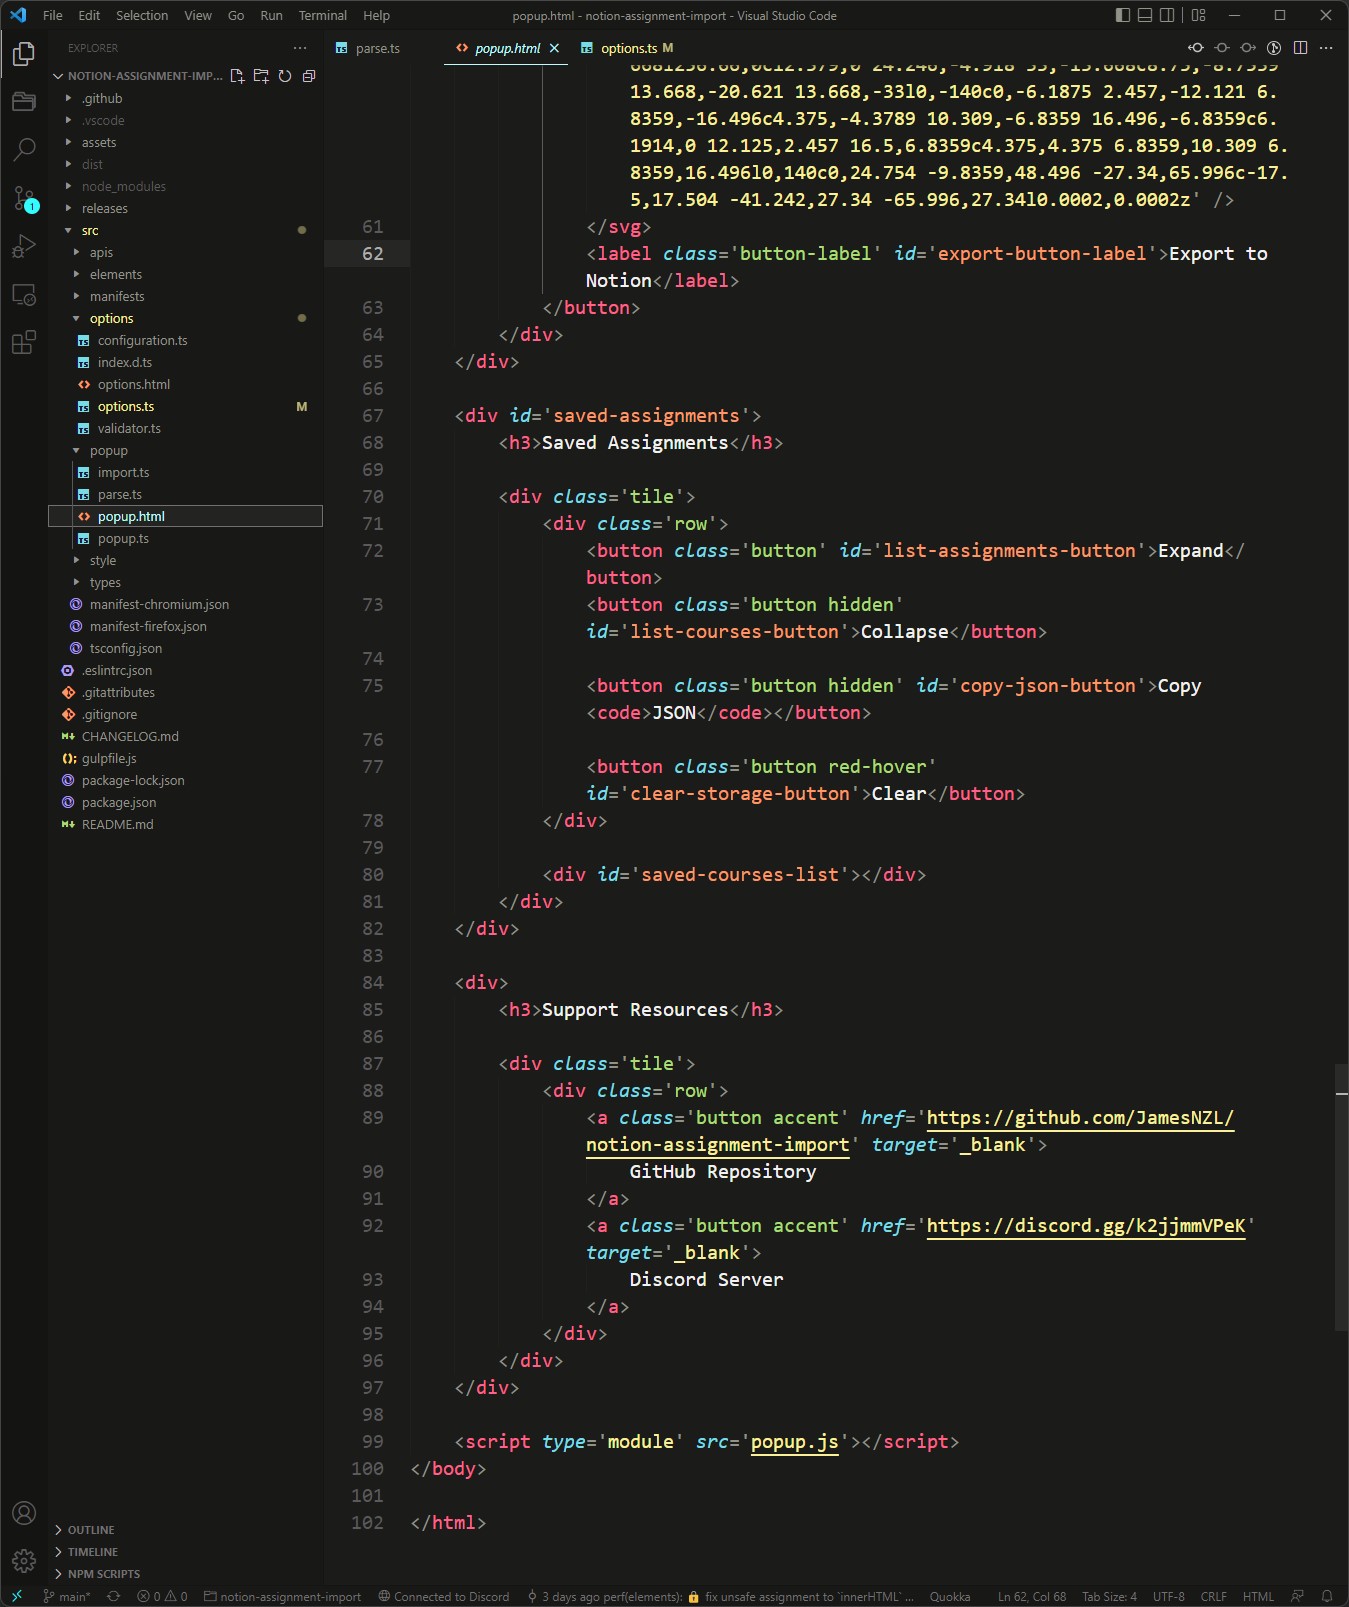Screen dimensions: 1349x1607
Task: Toggle the middle change-marker circle icon
Action: [x=1222, y=48]
